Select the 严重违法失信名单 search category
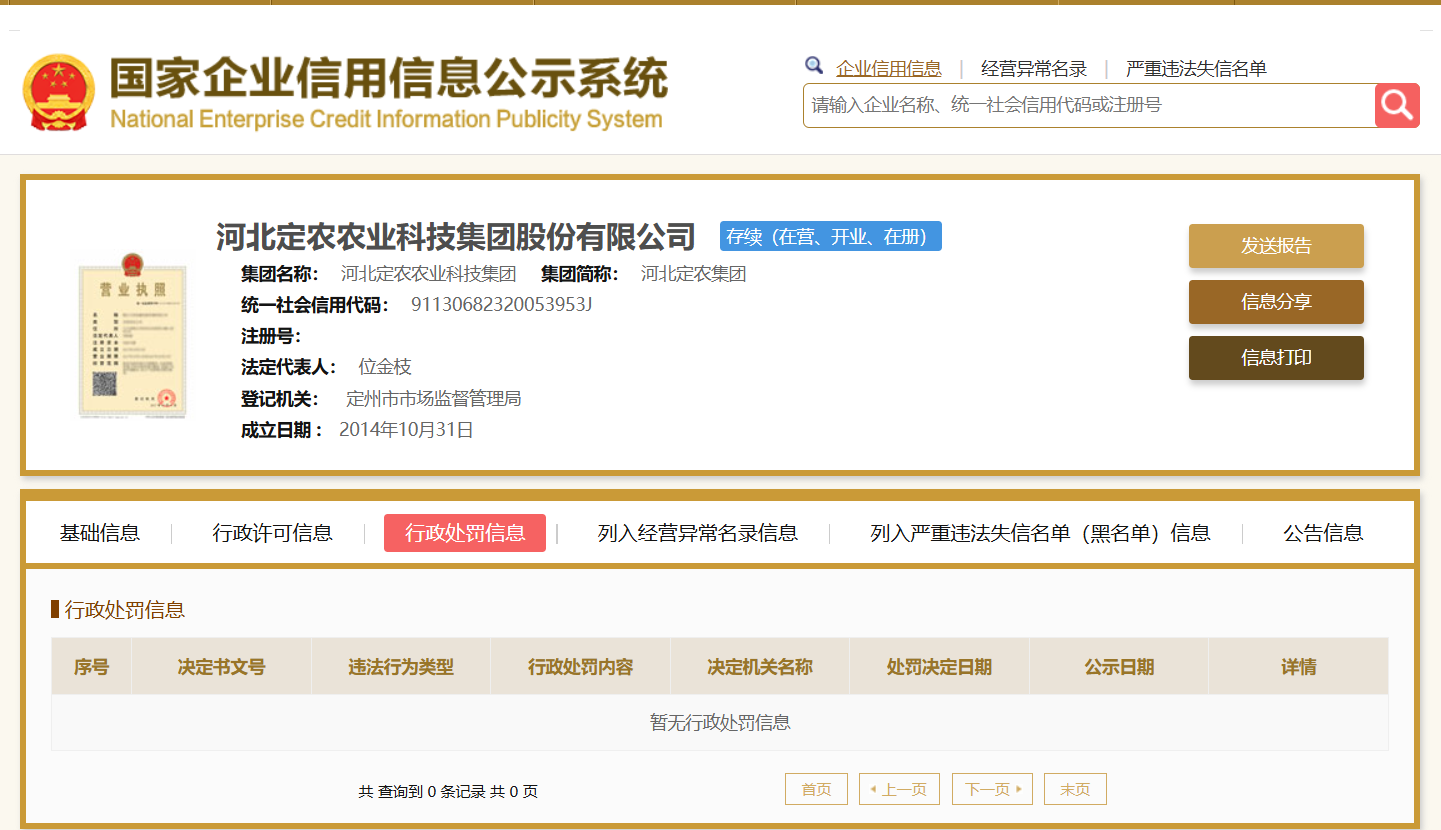 [x=1195, y=68]
